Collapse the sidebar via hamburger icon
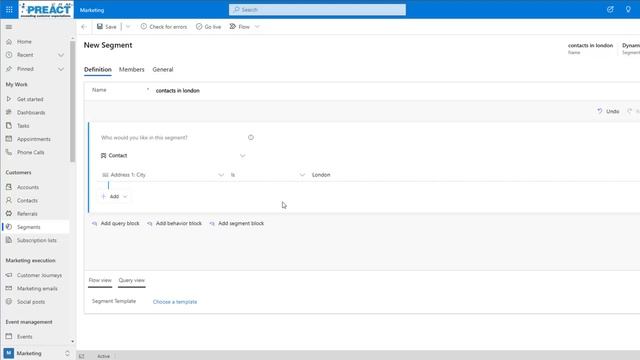This screenshot has height=360, width=640. 9,27
